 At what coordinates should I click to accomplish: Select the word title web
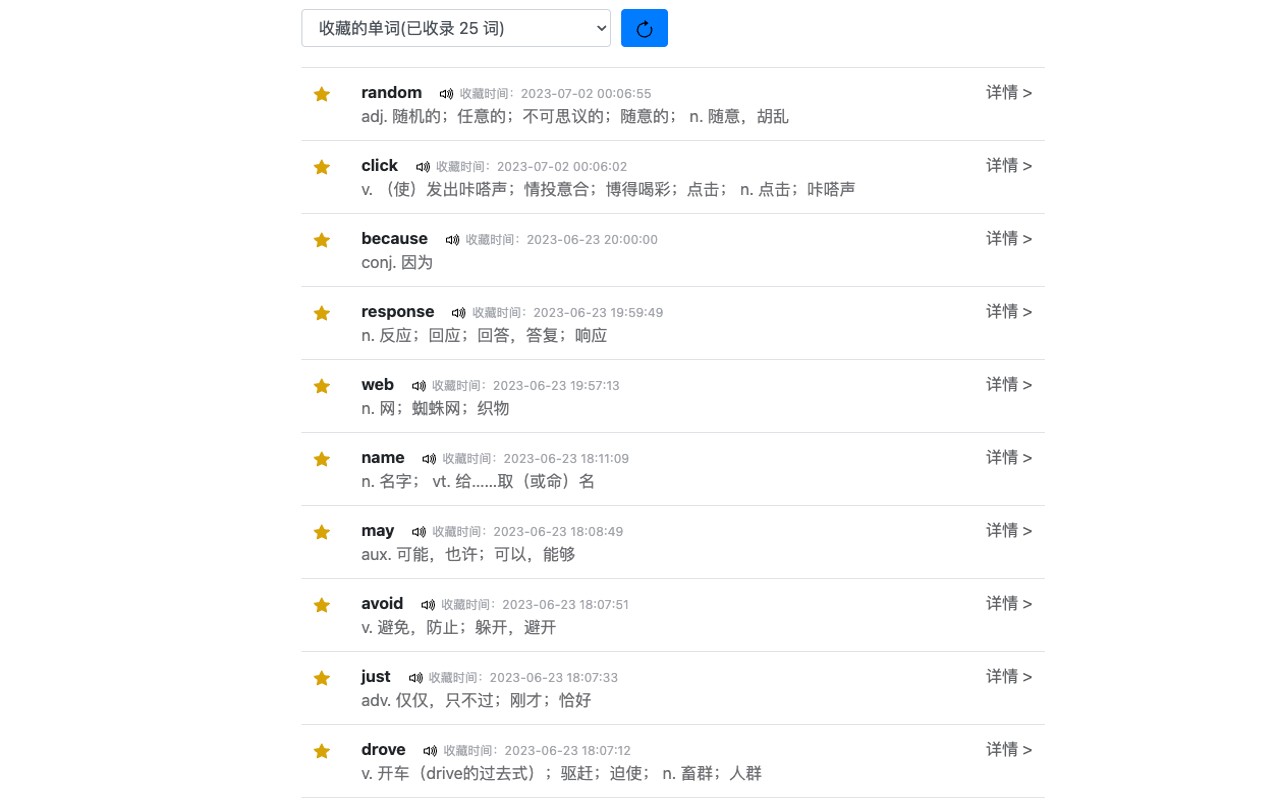378,384
